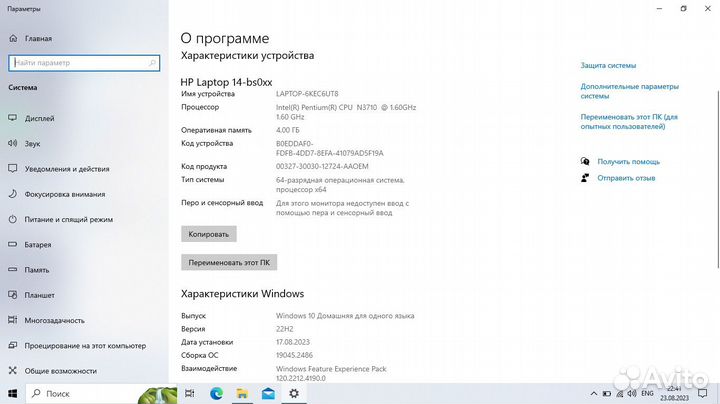720x404 pixels.
Task: Open Память storage settings
Action: click(x=29, y=270)
